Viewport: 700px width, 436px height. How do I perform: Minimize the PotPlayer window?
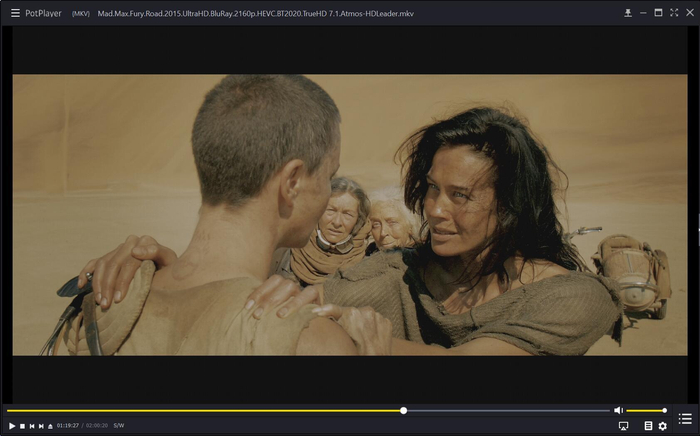643,13
